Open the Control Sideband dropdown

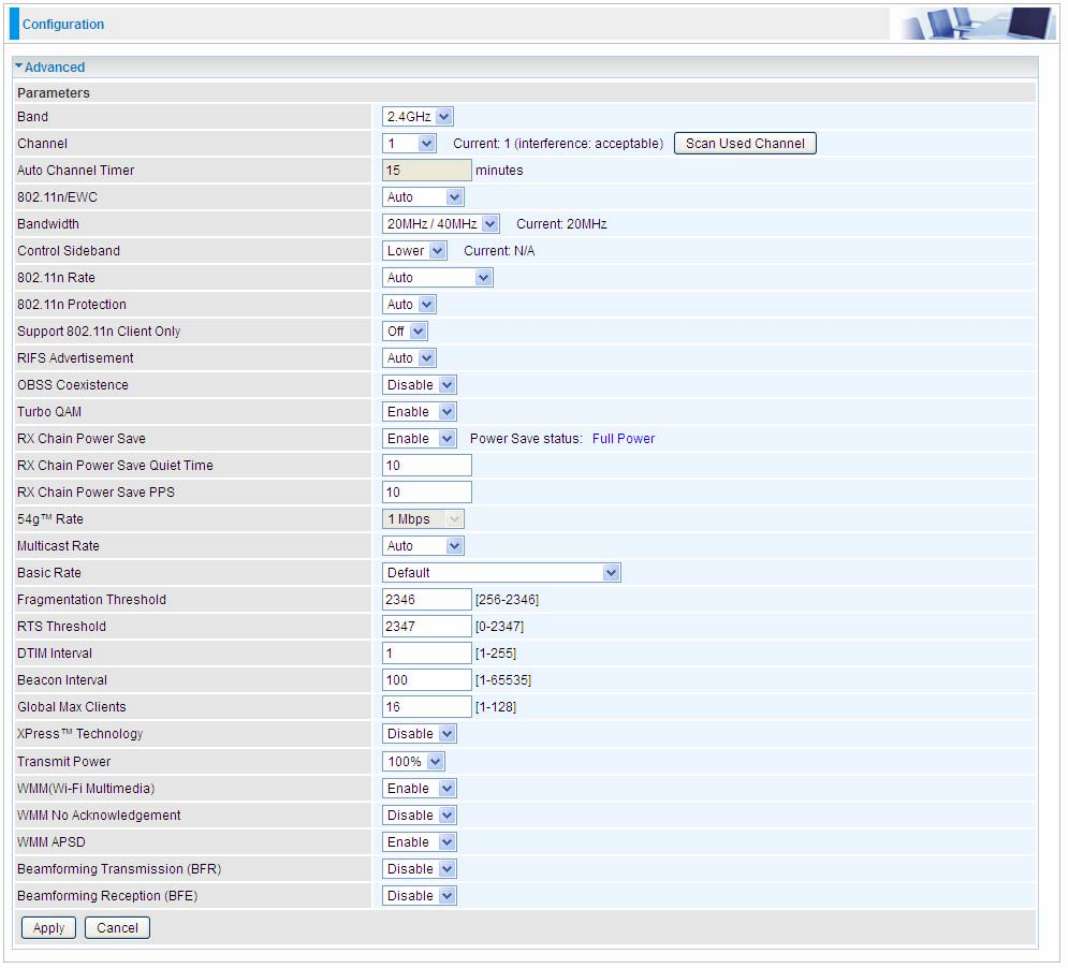click(x=415, y=251)
